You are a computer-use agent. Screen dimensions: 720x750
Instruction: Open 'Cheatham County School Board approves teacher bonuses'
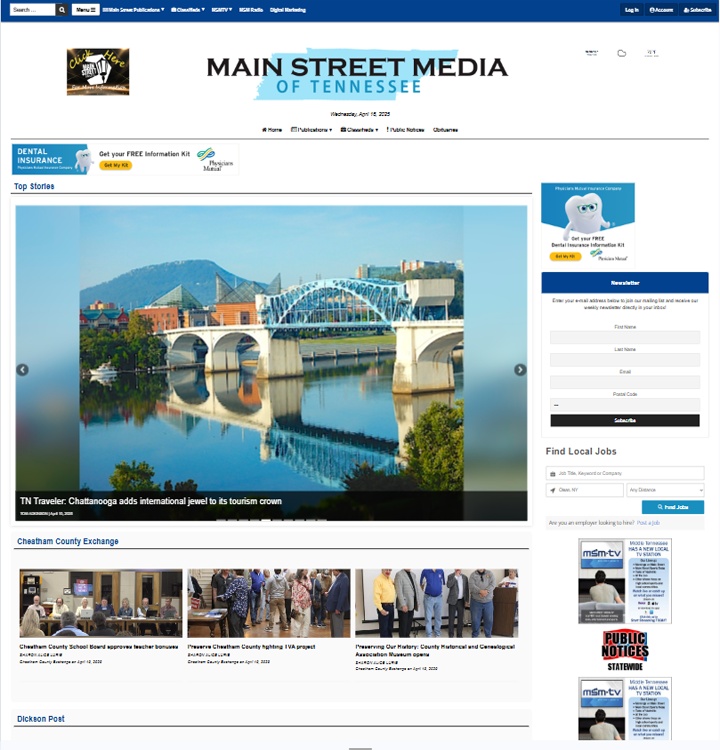click(x=99, y=647)
